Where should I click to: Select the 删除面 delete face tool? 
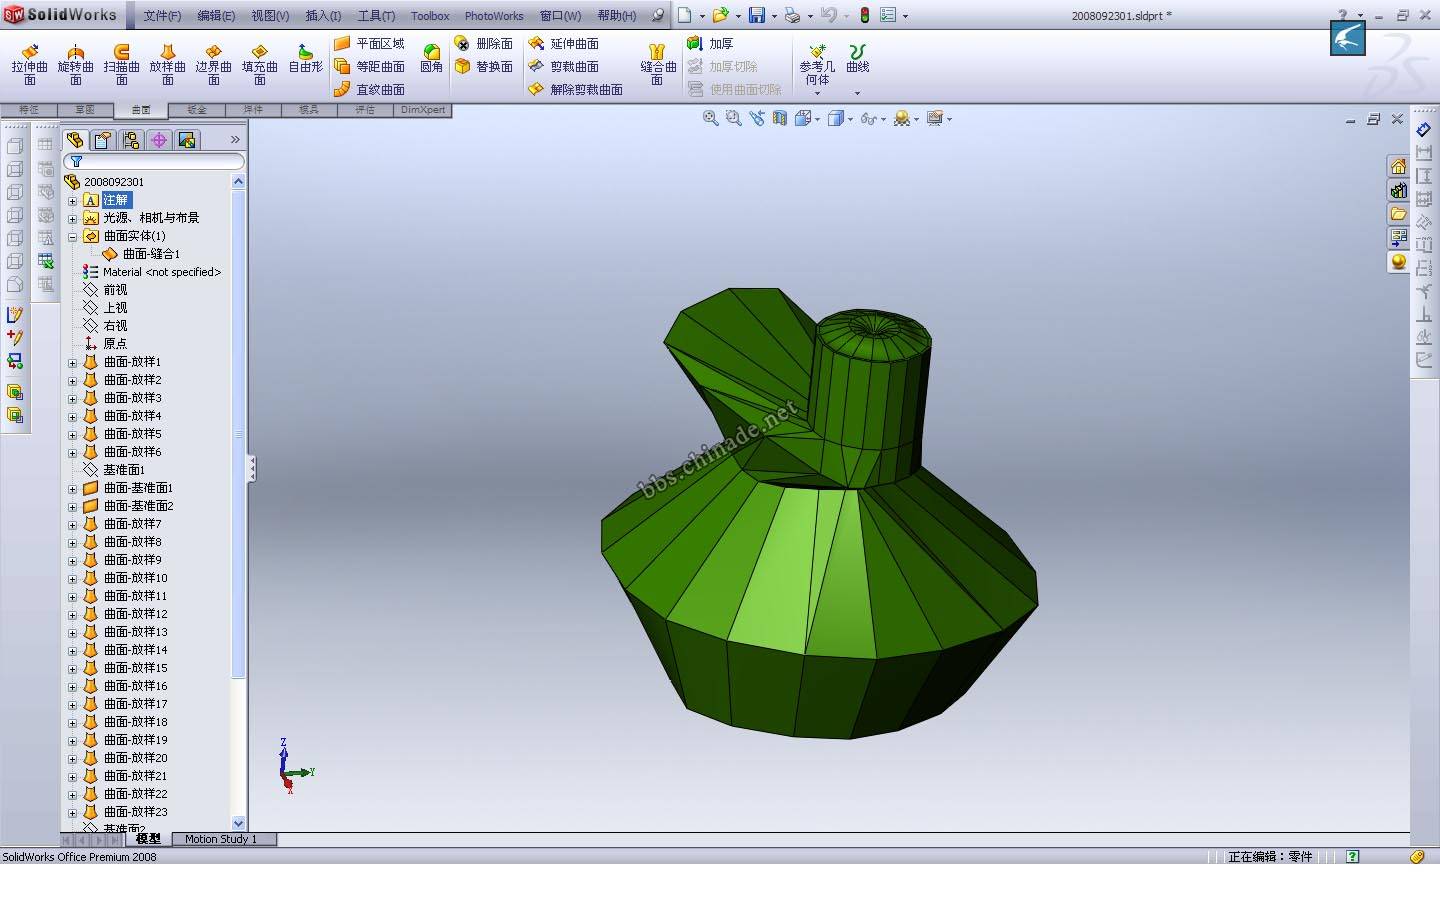point(483,44)
